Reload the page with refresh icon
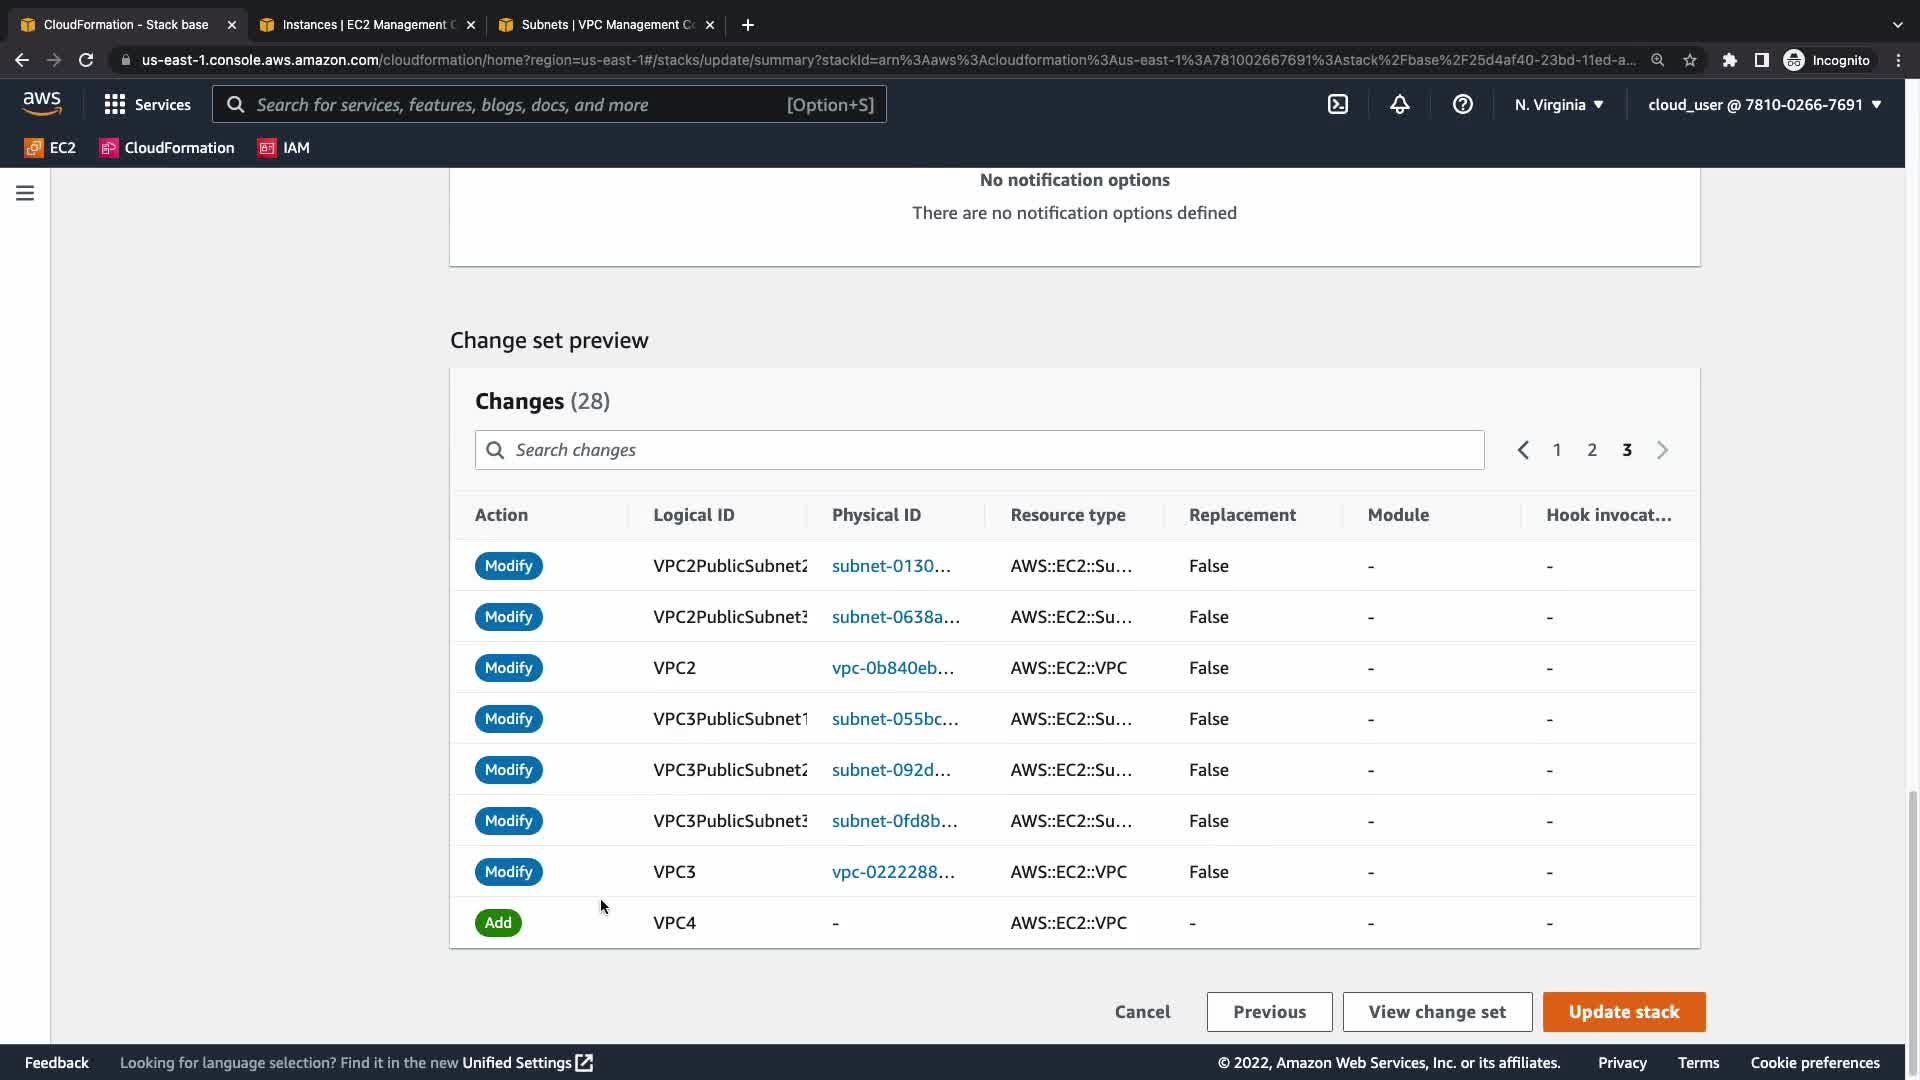This screenshot has height=1080, width=1920. click(x=86, y=60)
